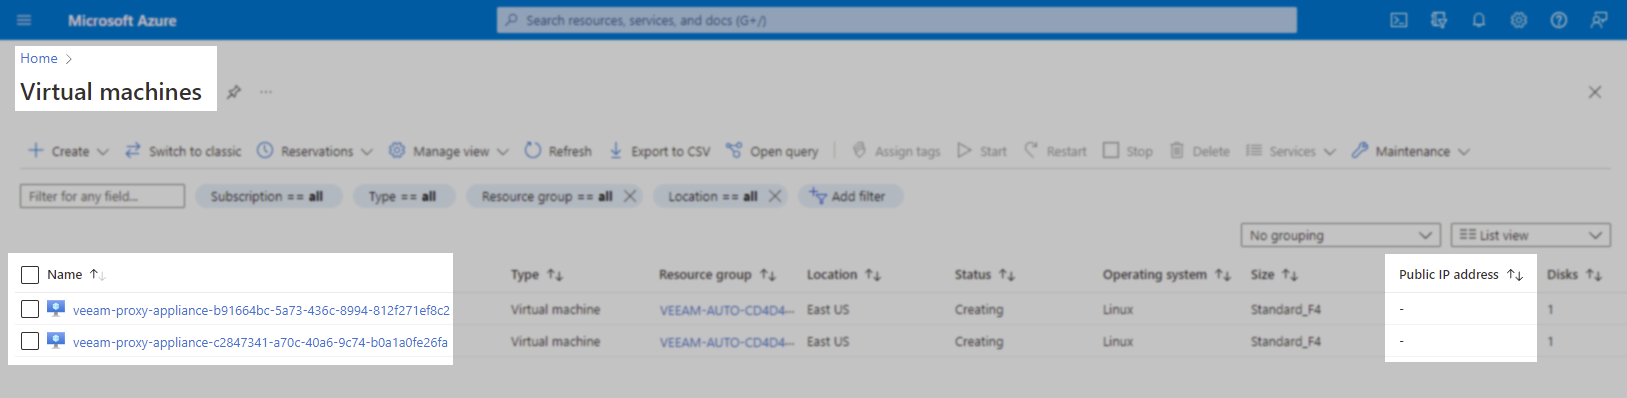Image resolution: width=1627 pixels, height=398 pixels.
Task: Sort by the Location column
Action: click(x=844, y=275)
